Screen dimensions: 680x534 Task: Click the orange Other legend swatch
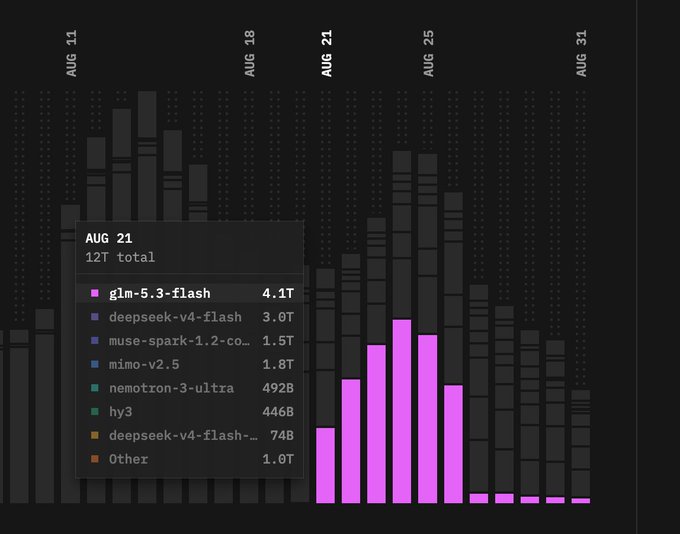95,459
